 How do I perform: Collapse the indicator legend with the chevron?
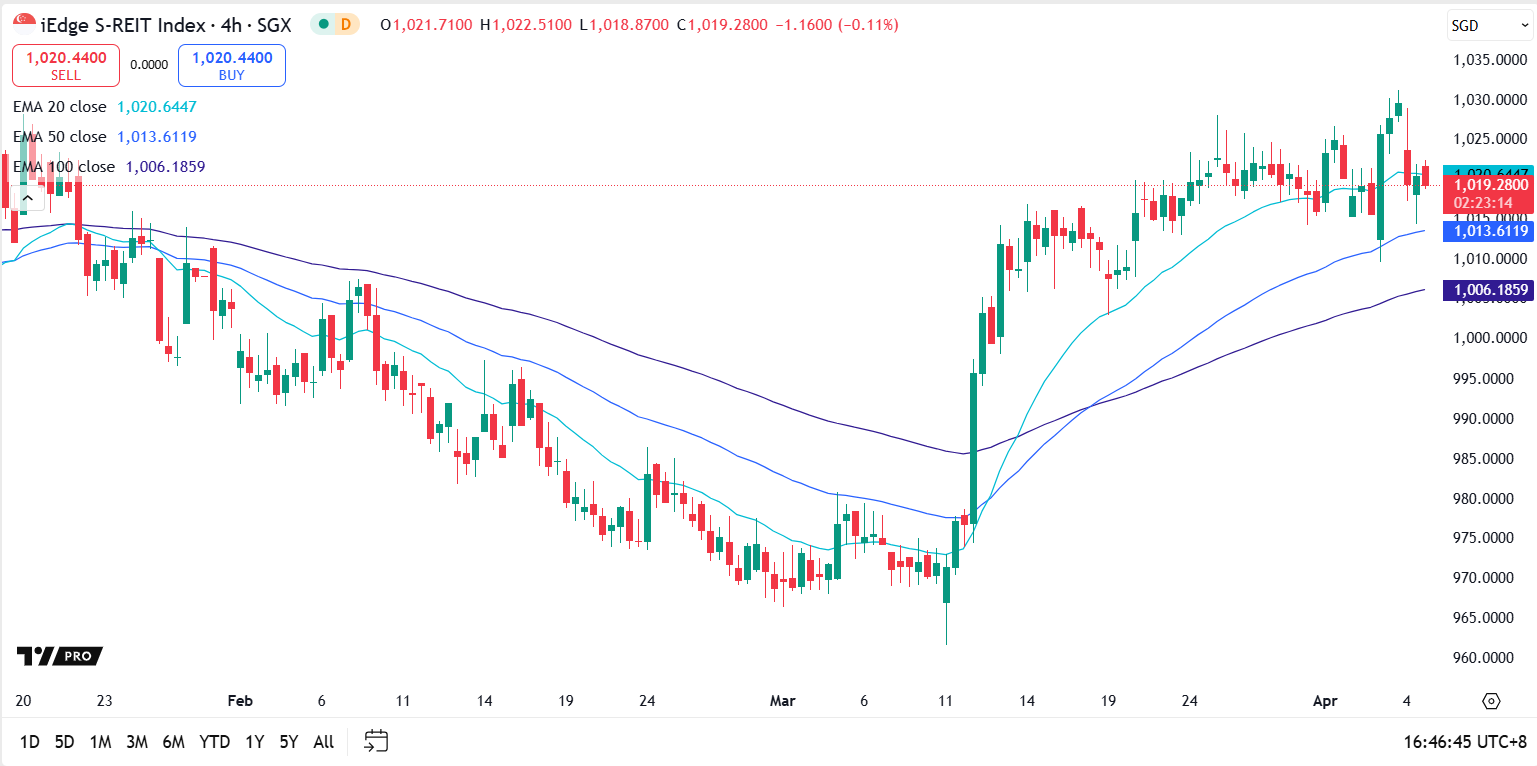28,199
